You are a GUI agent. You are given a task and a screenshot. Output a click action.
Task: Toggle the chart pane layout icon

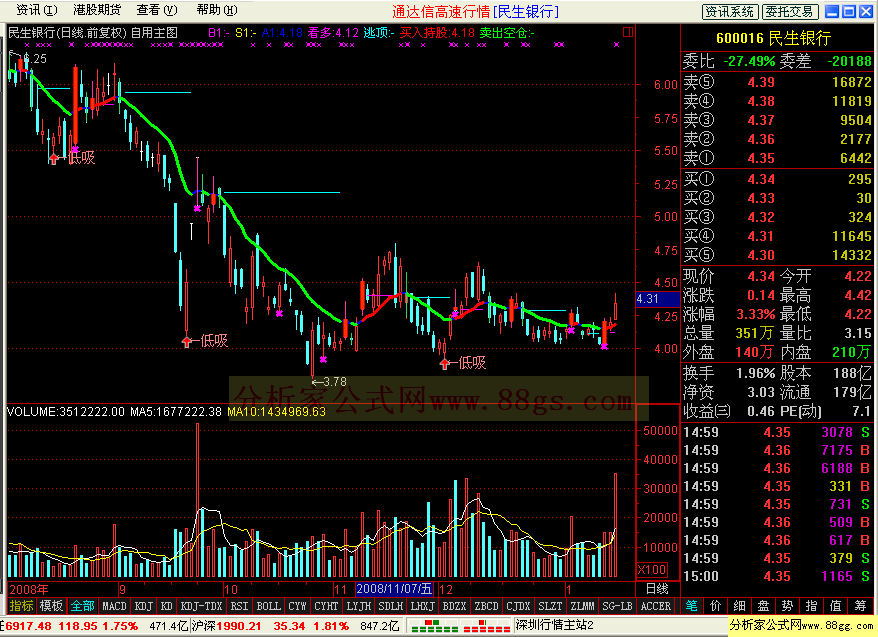click(x=628, y=32)
